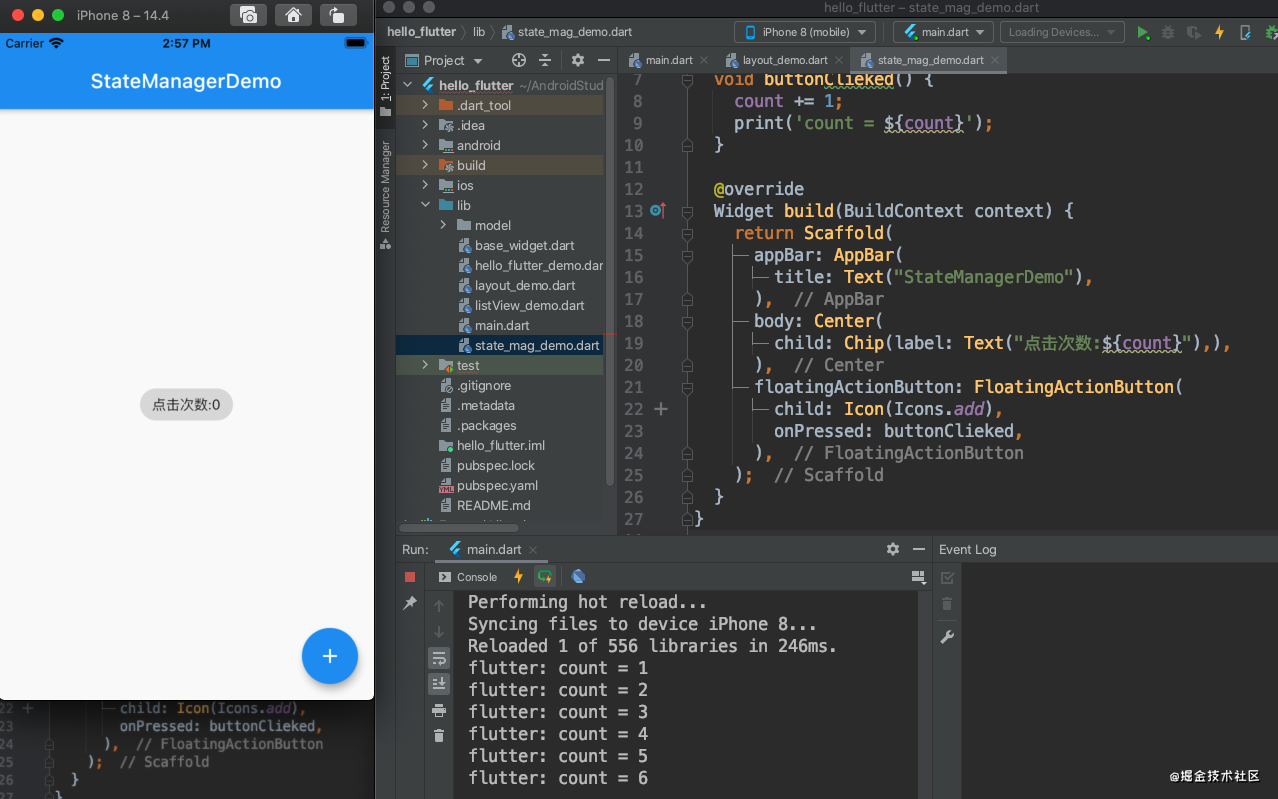Tap the blue floating add button
The image size is (1278, 799).
pos(330,656)
